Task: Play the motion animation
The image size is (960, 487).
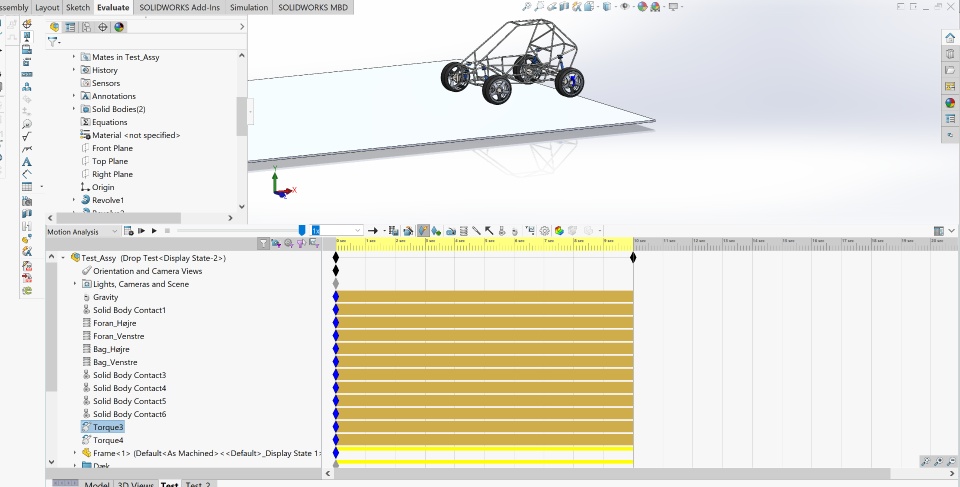Action: click(x=154, y=231)
